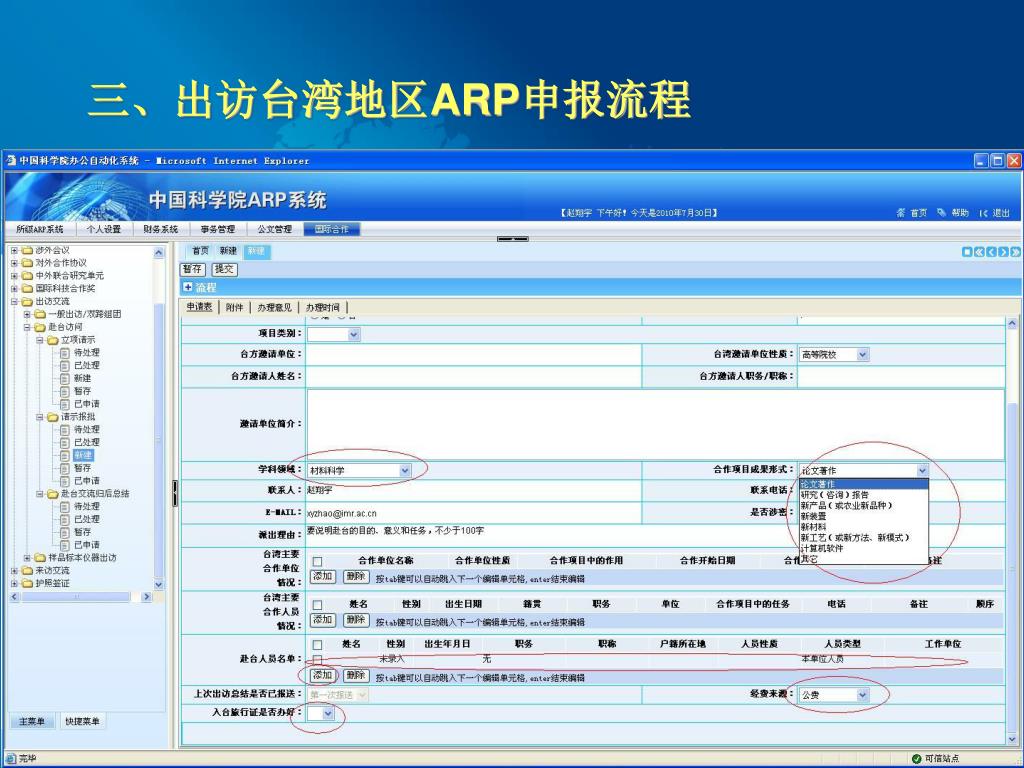Expand the 涉外会议 tree node
Screen dimensions: 1024x768
click(x=14, y=250)
